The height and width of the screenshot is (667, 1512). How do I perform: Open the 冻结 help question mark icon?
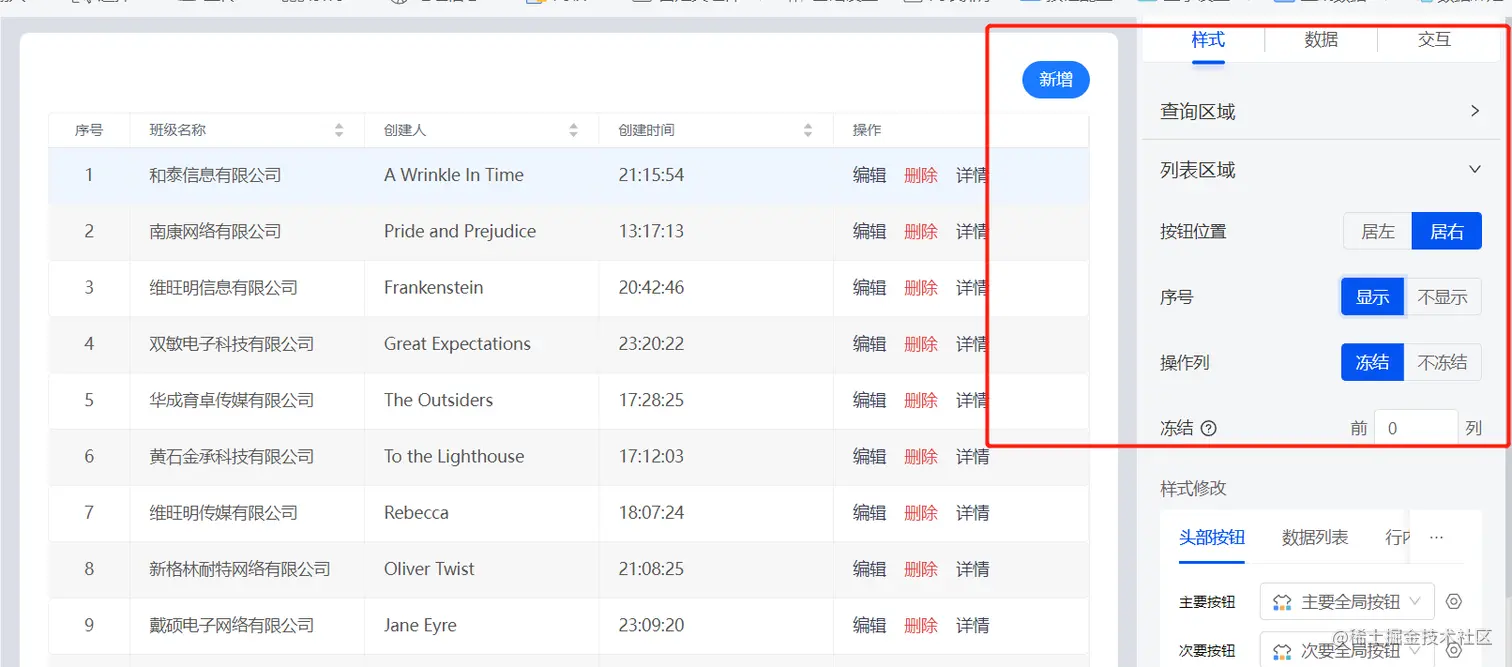(x=1208, y=428)
